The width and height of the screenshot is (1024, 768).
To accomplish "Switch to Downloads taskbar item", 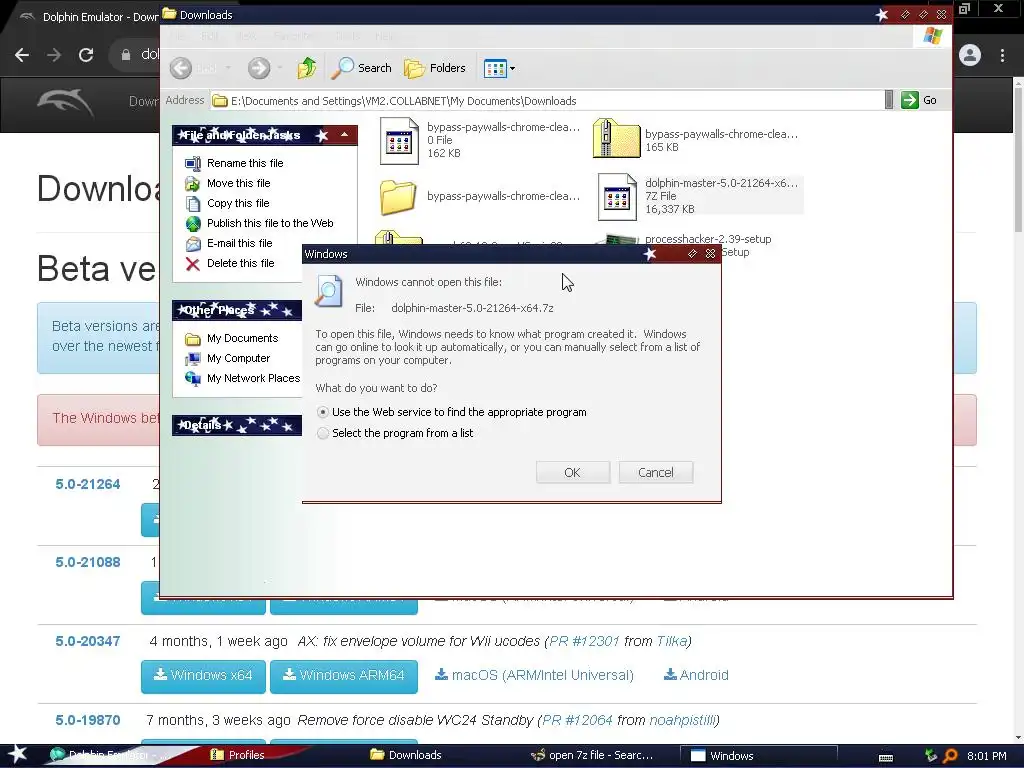I will pos(406,755).
